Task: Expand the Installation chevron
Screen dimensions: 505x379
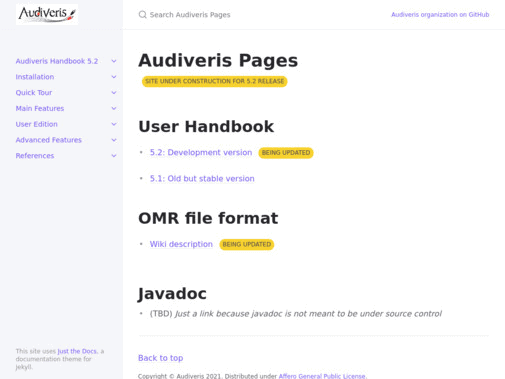Action: tap(114, 77)
